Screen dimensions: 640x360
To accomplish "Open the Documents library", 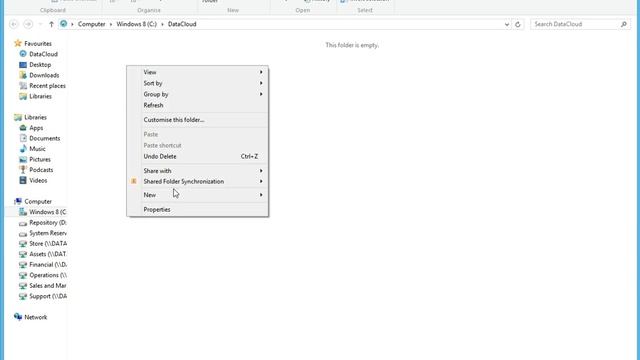I will (44, 138).
